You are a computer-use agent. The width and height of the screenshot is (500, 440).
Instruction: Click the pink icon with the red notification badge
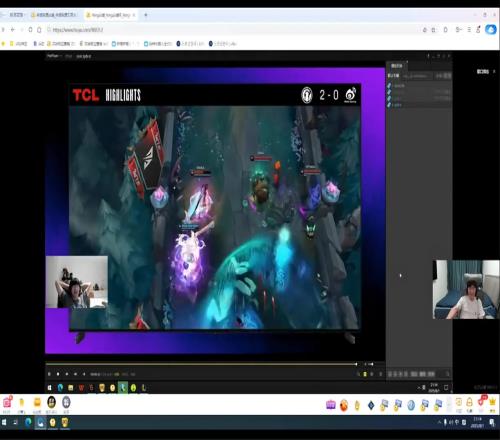[7, 402]
